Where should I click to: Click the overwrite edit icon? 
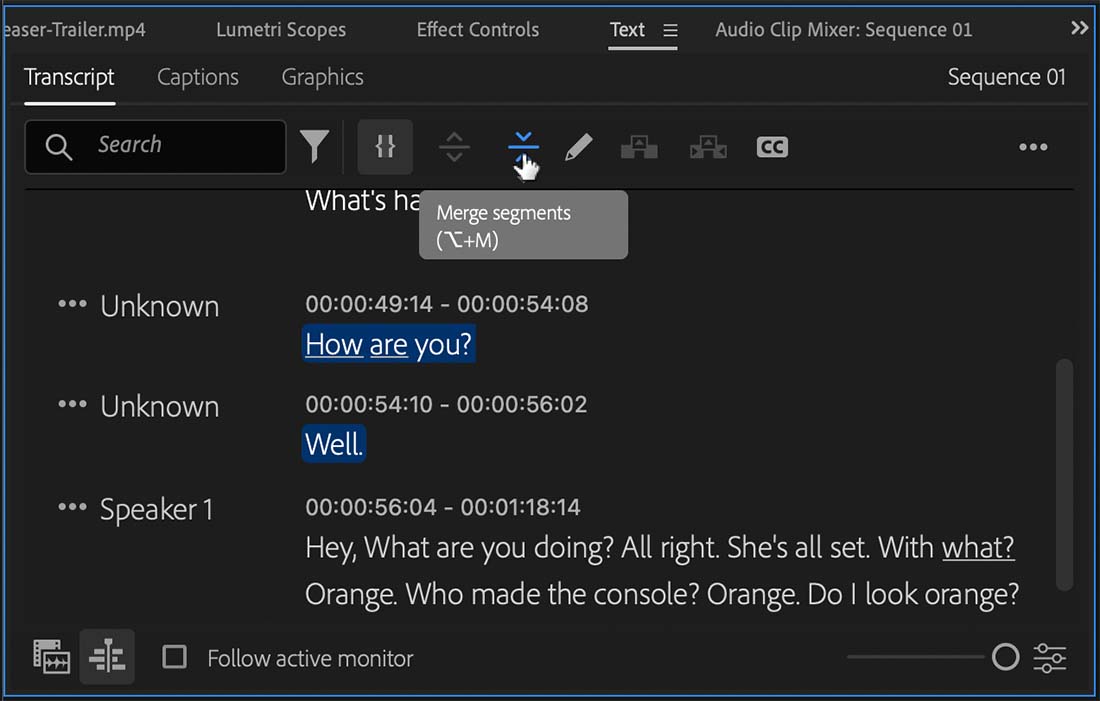[708, 147]
